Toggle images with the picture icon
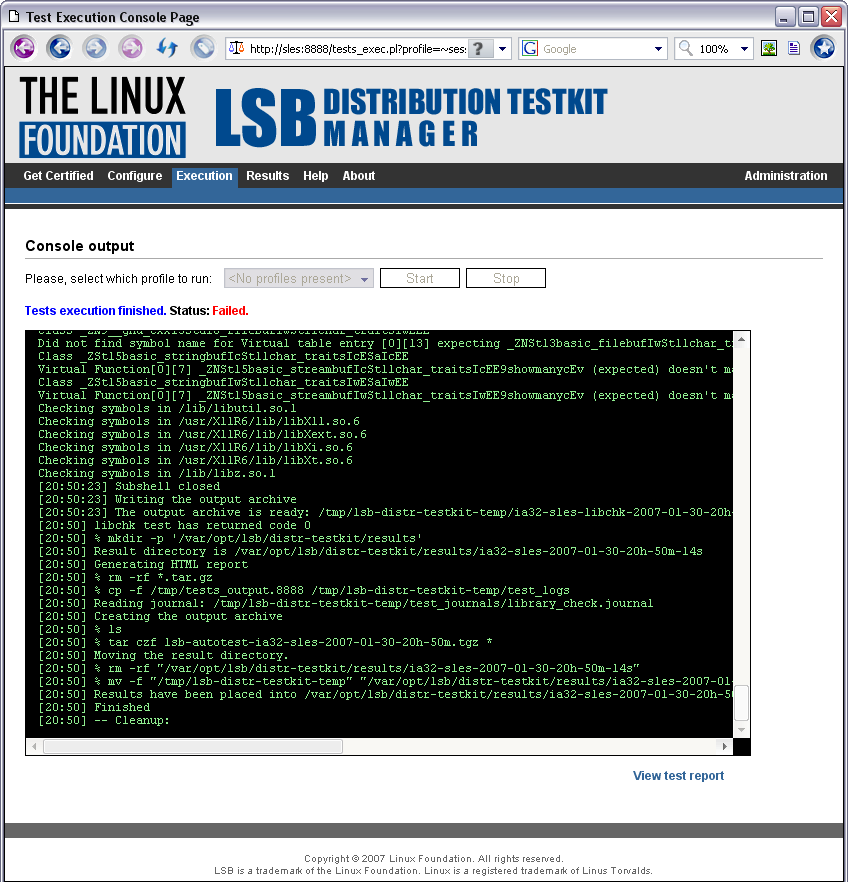The height and width of the screenshot is (882, 848). (769, 48)
